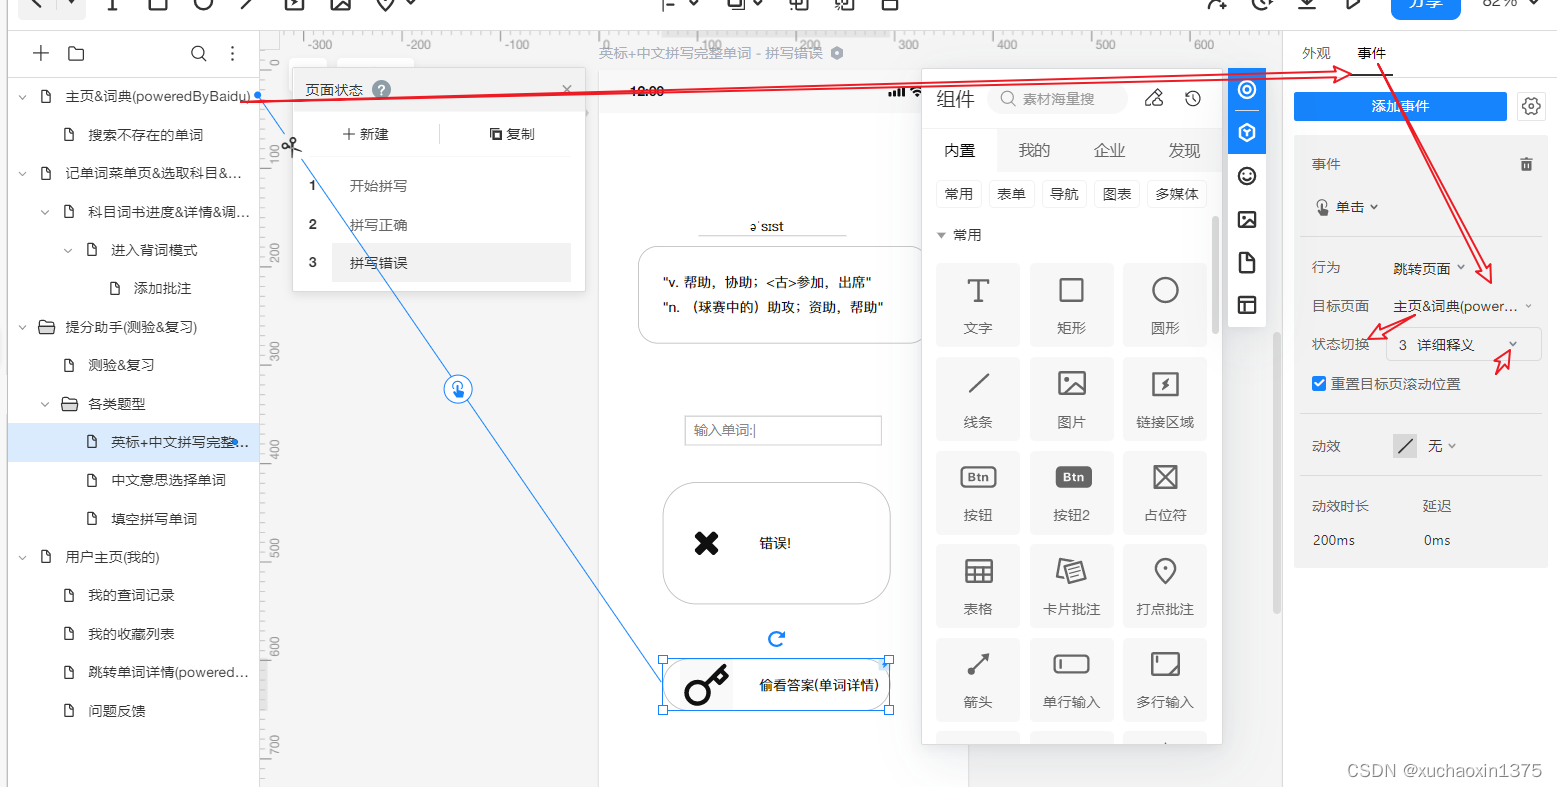The height and width of the screenshot is (787, 1557).
Task: Collapse the 各类题型 folder
Action: pos(45,404)
